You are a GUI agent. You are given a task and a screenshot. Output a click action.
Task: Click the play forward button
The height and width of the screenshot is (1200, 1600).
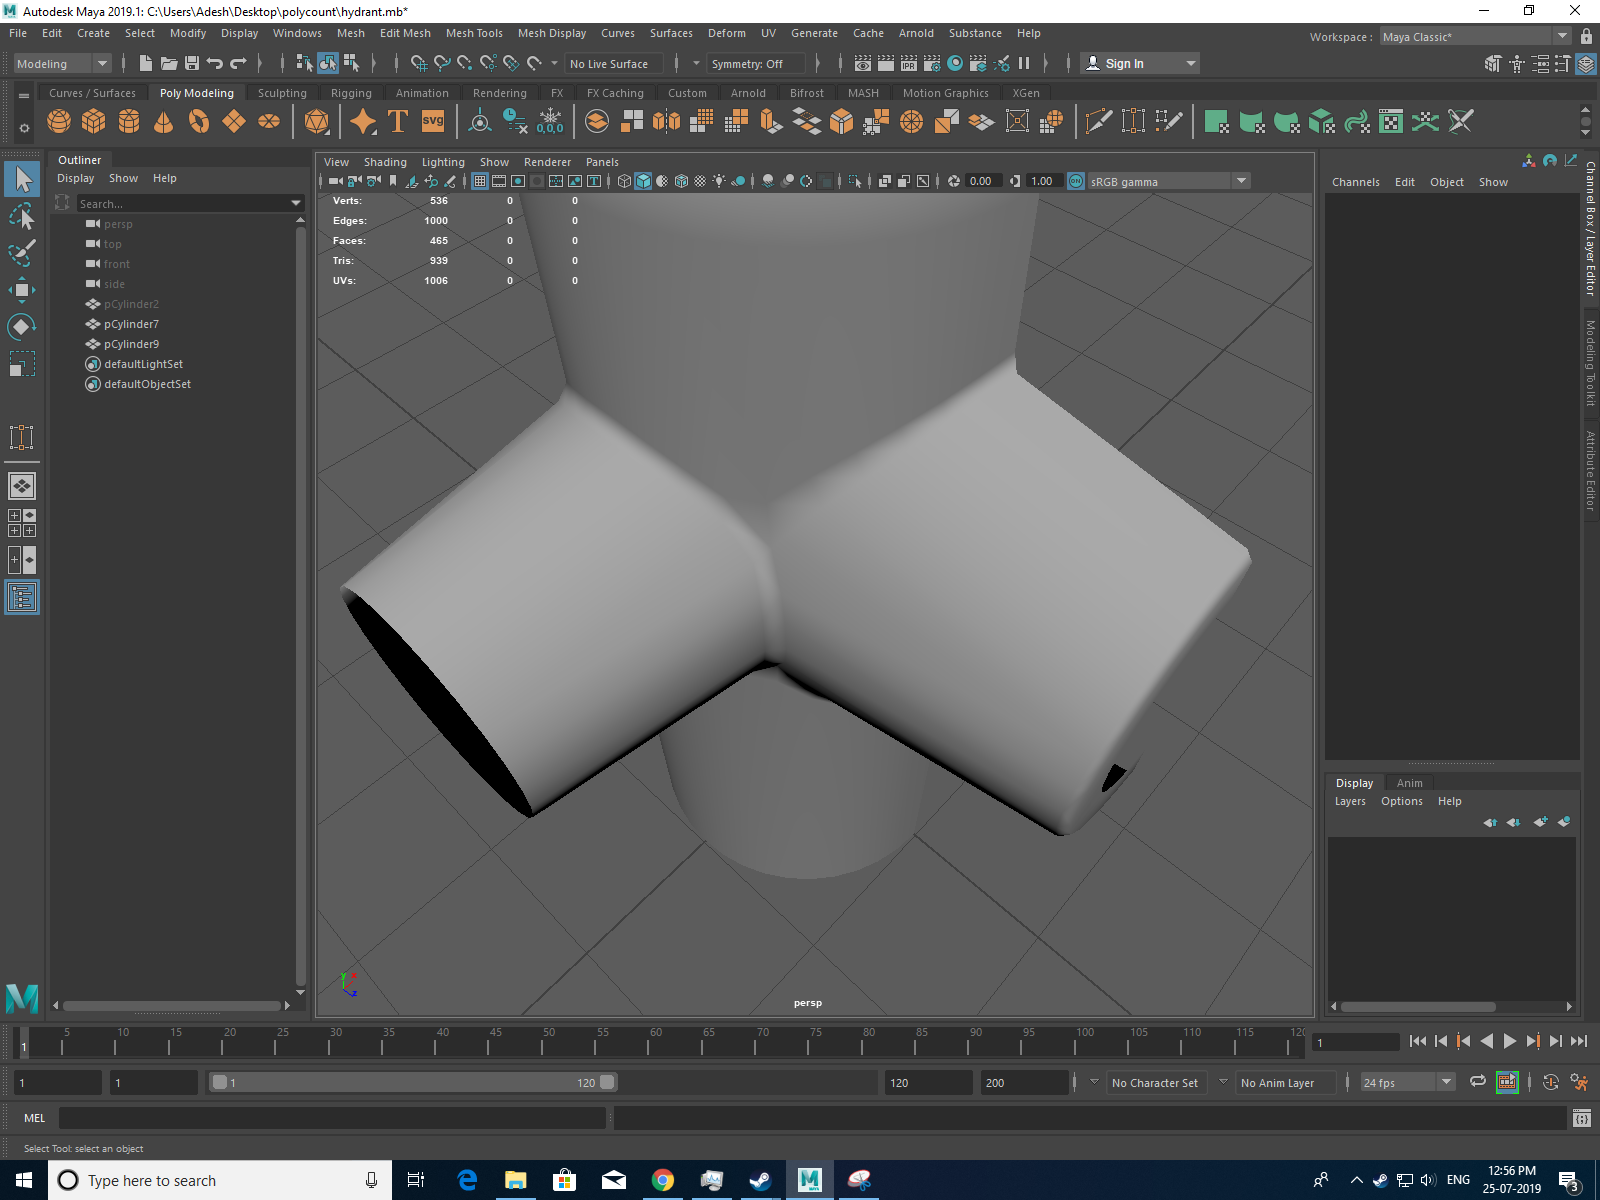[x=1509, y=1041]
